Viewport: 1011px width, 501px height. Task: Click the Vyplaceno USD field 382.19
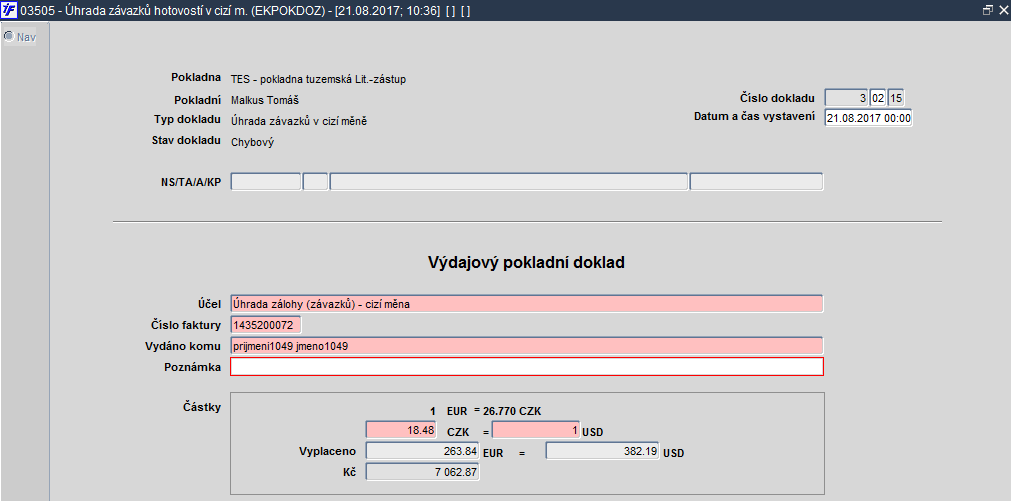click(x=602, y=451)
